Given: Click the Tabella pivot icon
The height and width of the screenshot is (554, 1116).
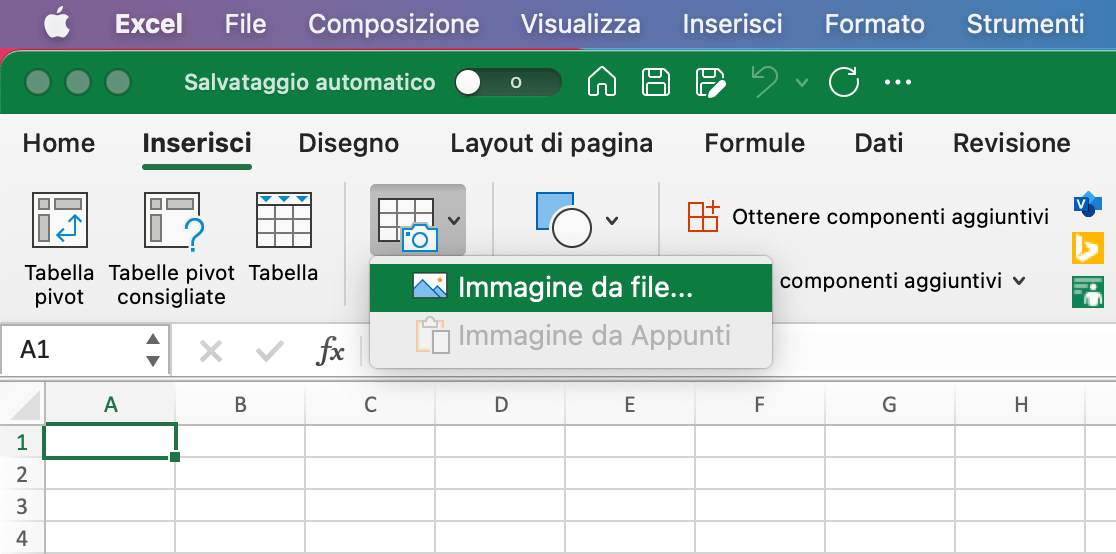Looking at the screenshot, I should tap(59, 221).
